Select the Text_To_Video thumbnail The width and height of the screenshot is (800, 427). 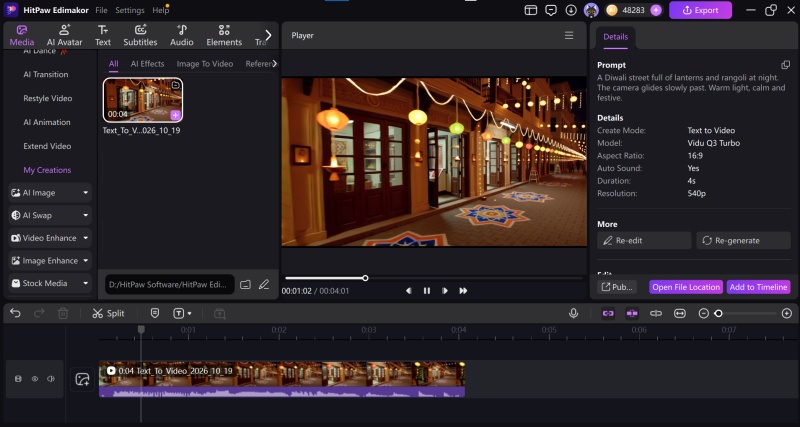(x=143, y=100)
